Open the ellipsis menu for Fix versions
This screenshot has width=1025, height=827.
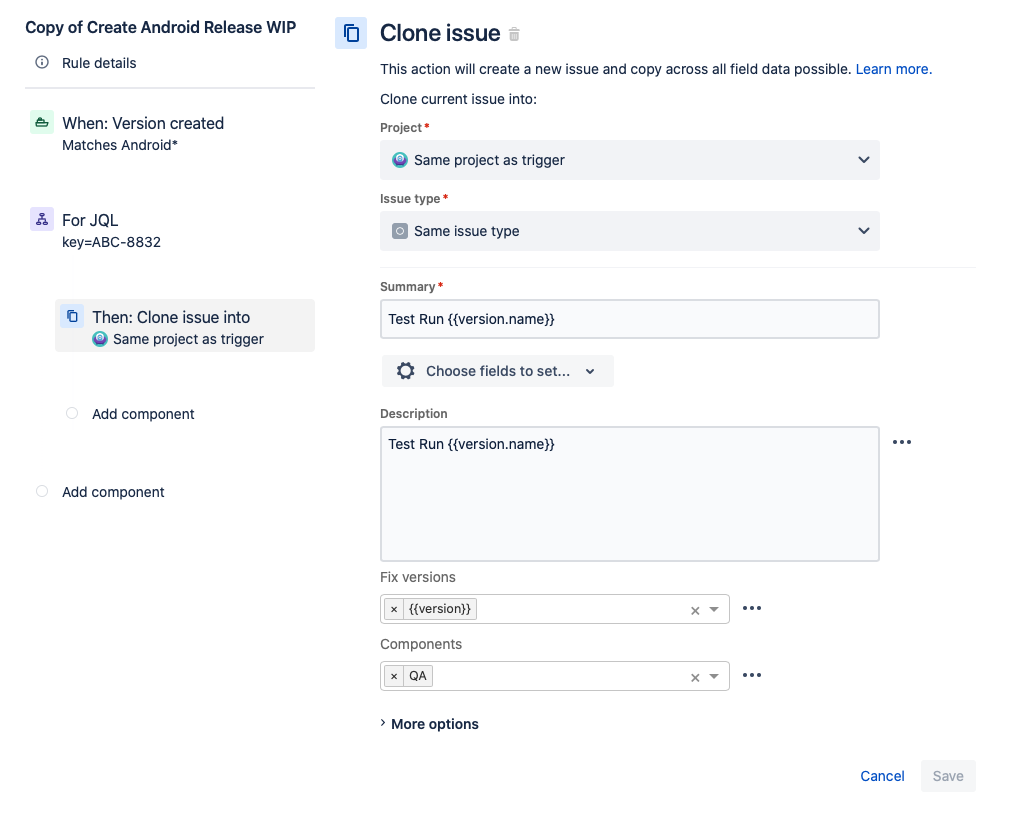[752, 607]
